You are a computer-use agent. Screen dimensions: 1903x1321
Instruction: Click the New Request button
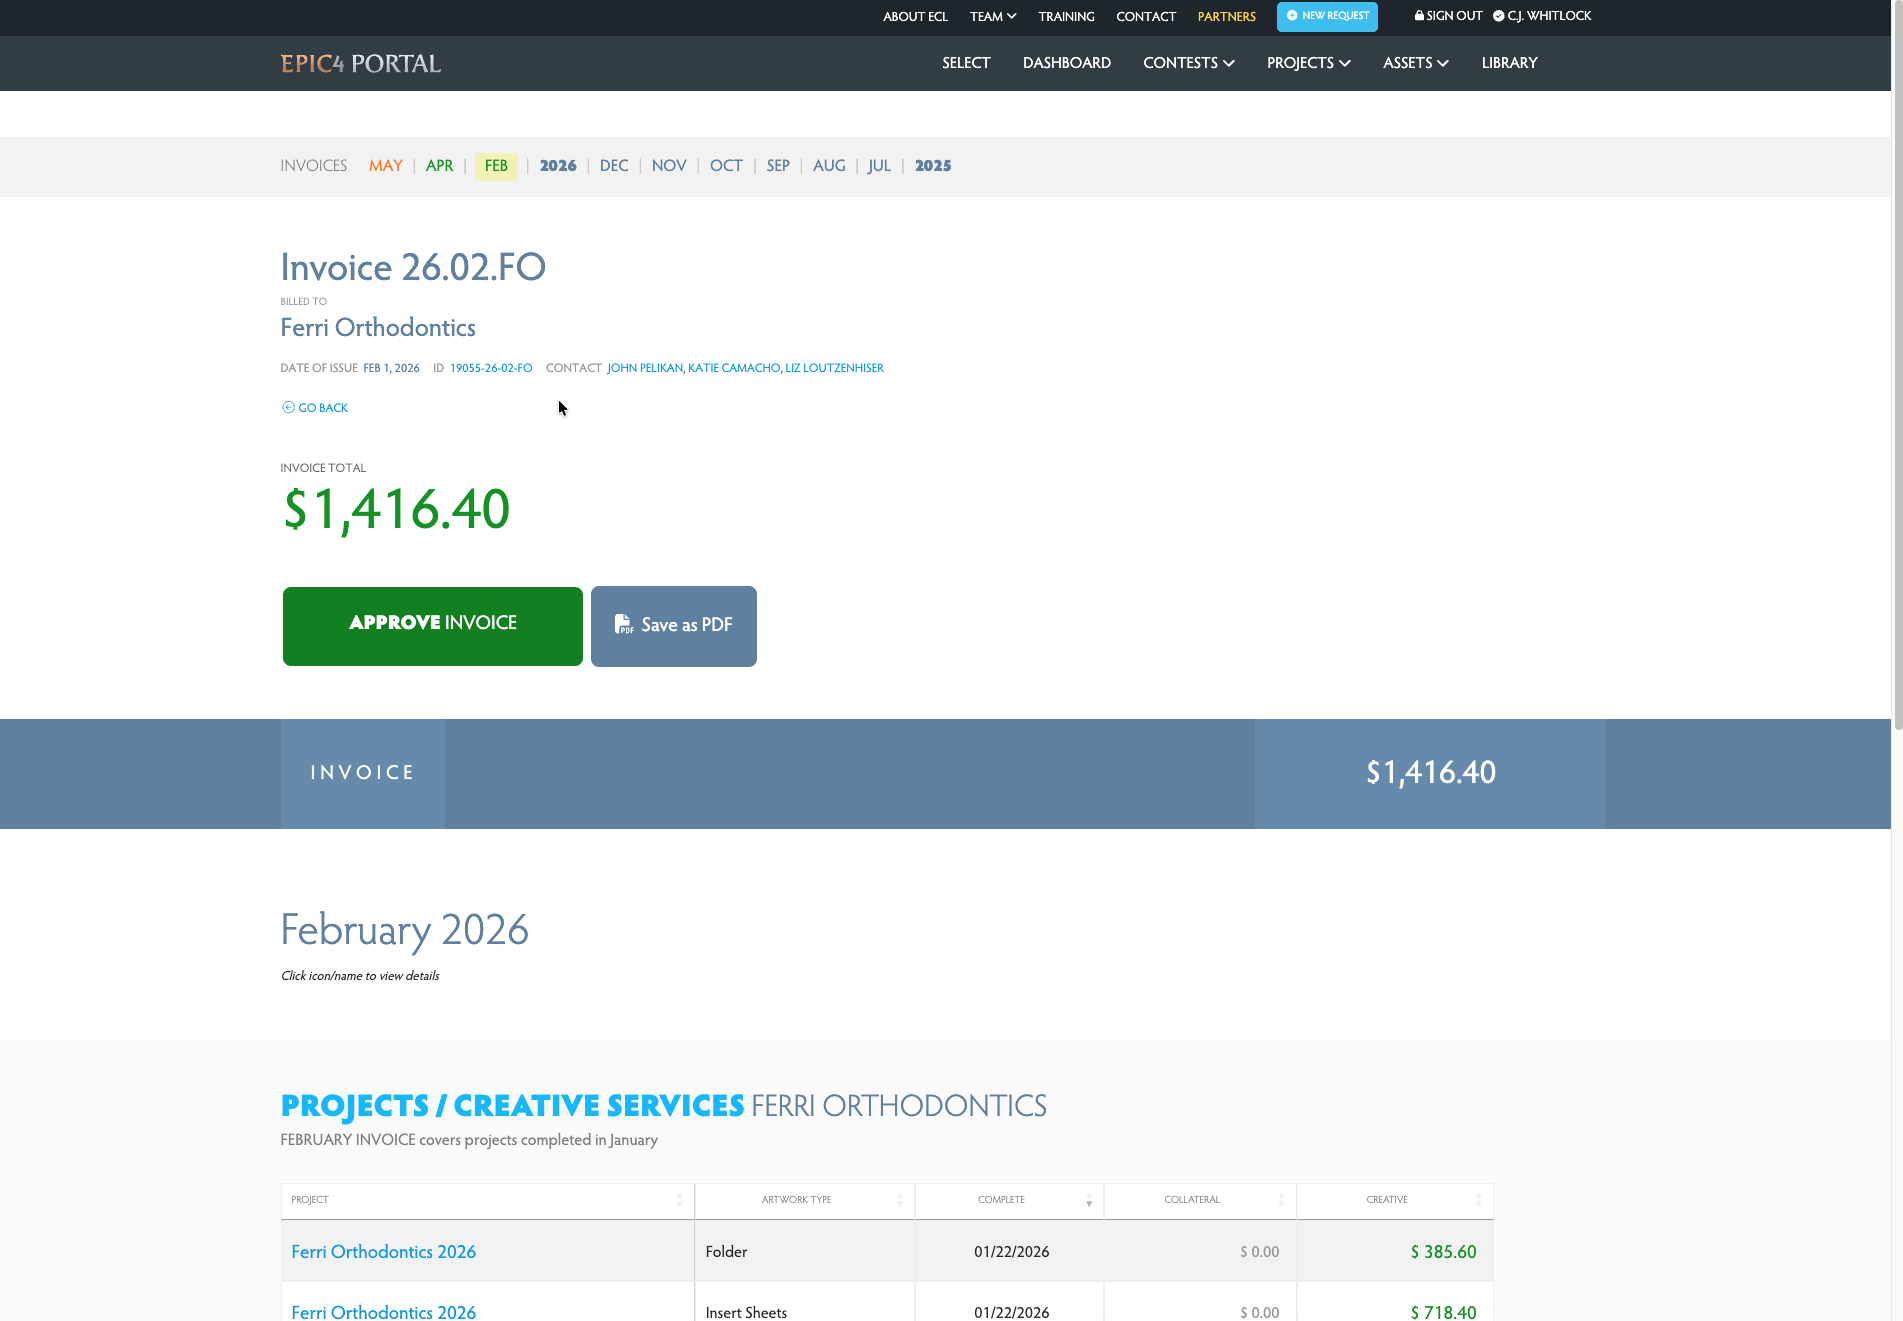[x=1327, y=16]
